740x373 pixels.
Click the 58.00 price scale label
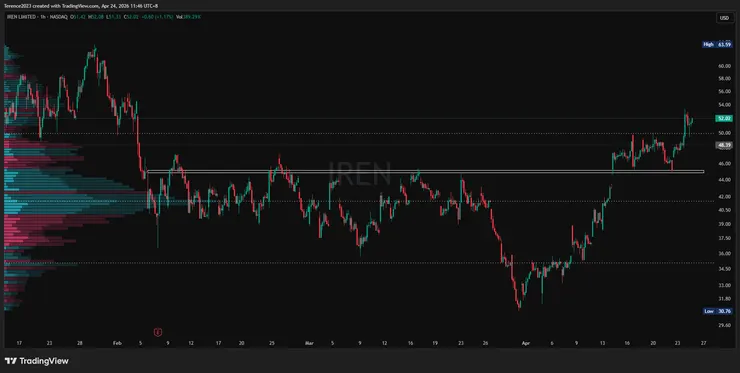tap(724, 78)
